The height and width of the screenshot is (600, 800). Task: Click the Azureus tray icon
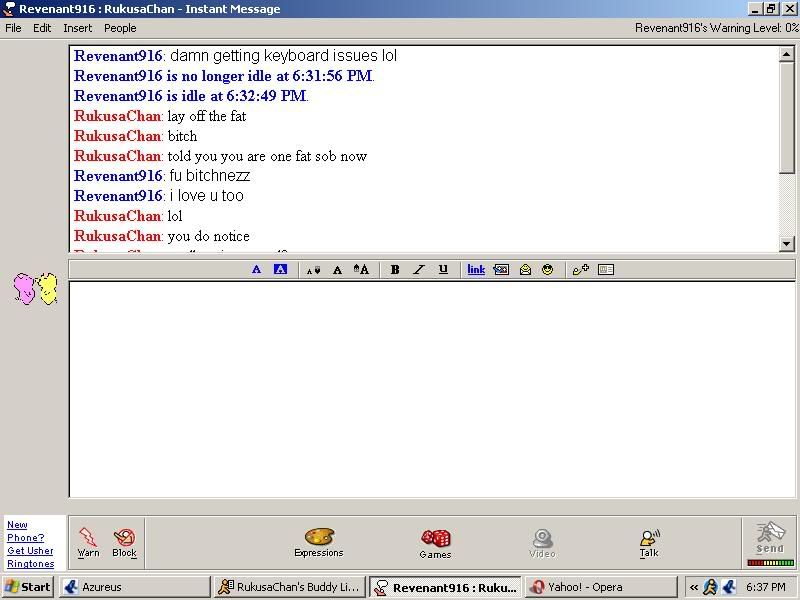(x=730, y=587)
